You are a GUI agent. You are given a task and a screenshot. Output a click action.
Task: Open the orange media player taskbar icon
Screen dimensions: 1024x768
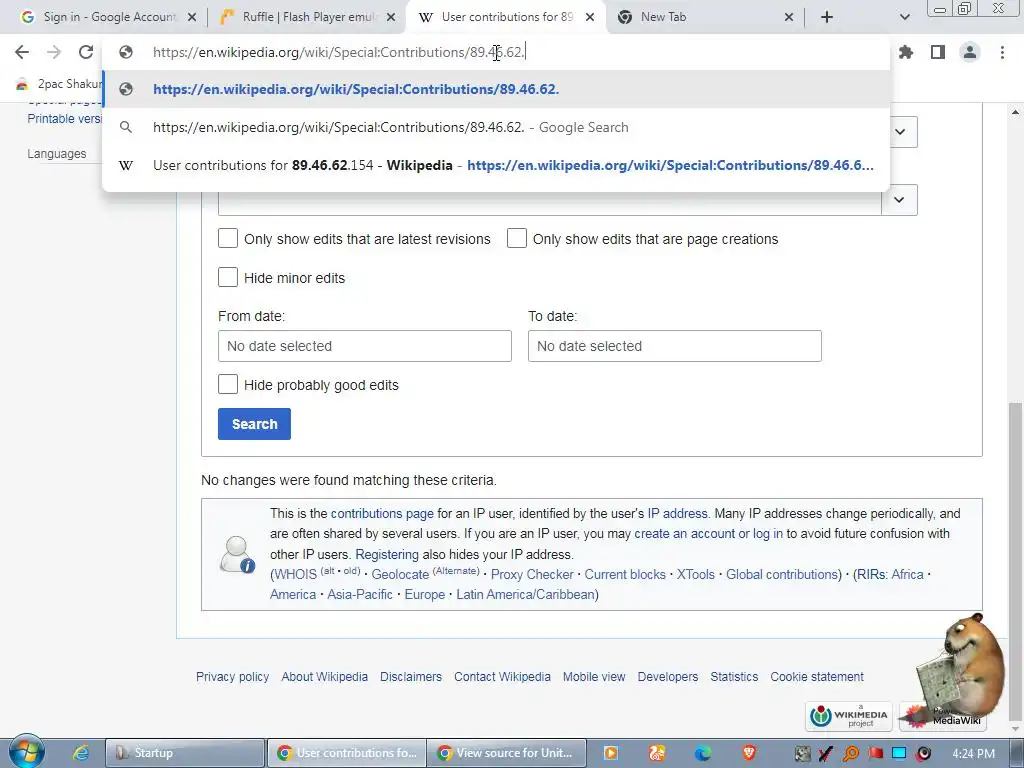(x=611, y=753)
